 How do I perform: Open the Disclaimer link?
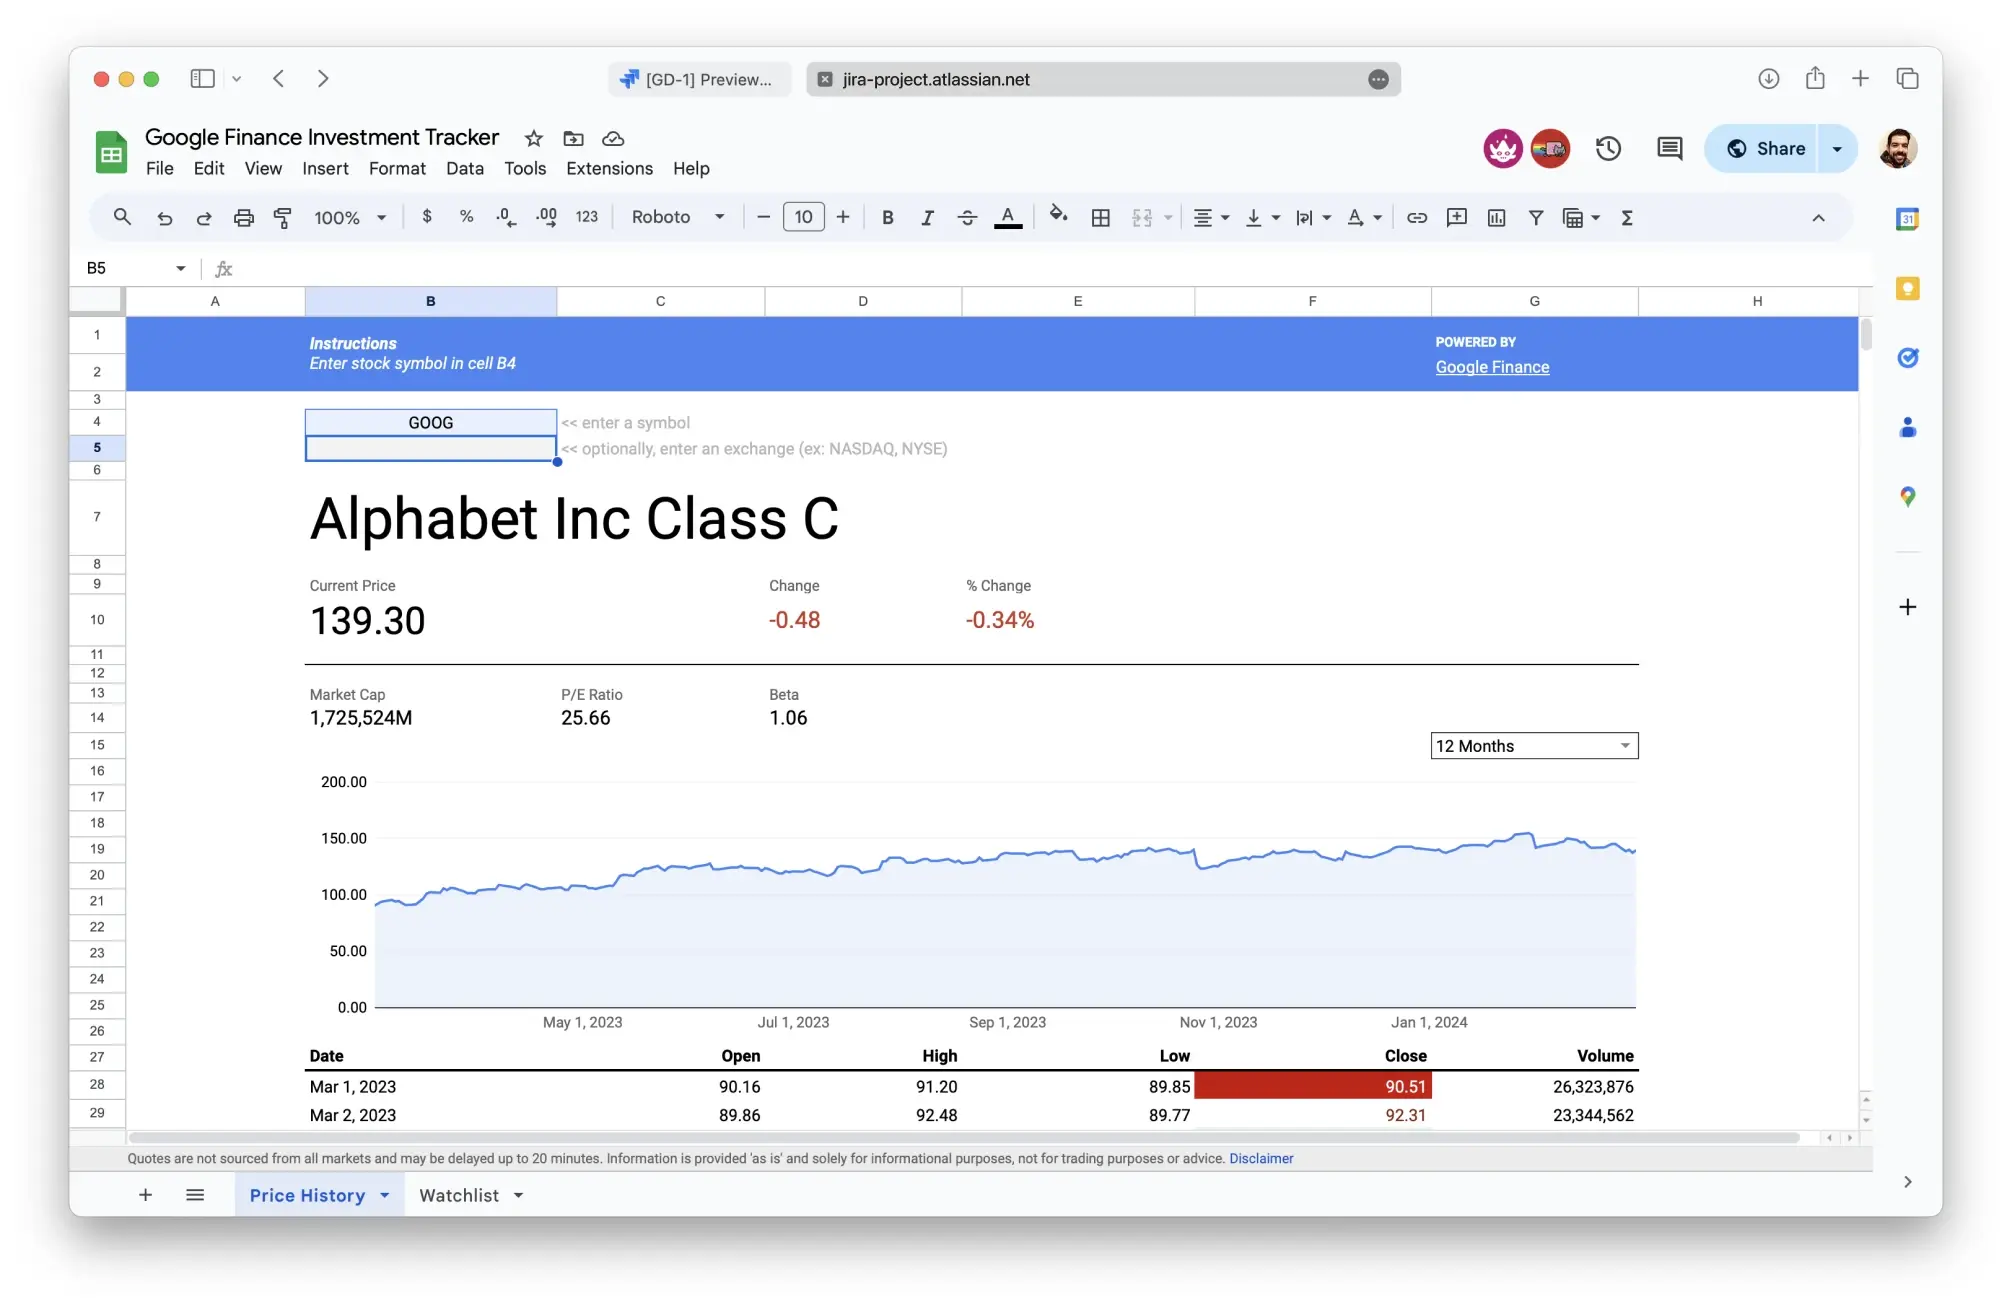coord(1261,1158)
